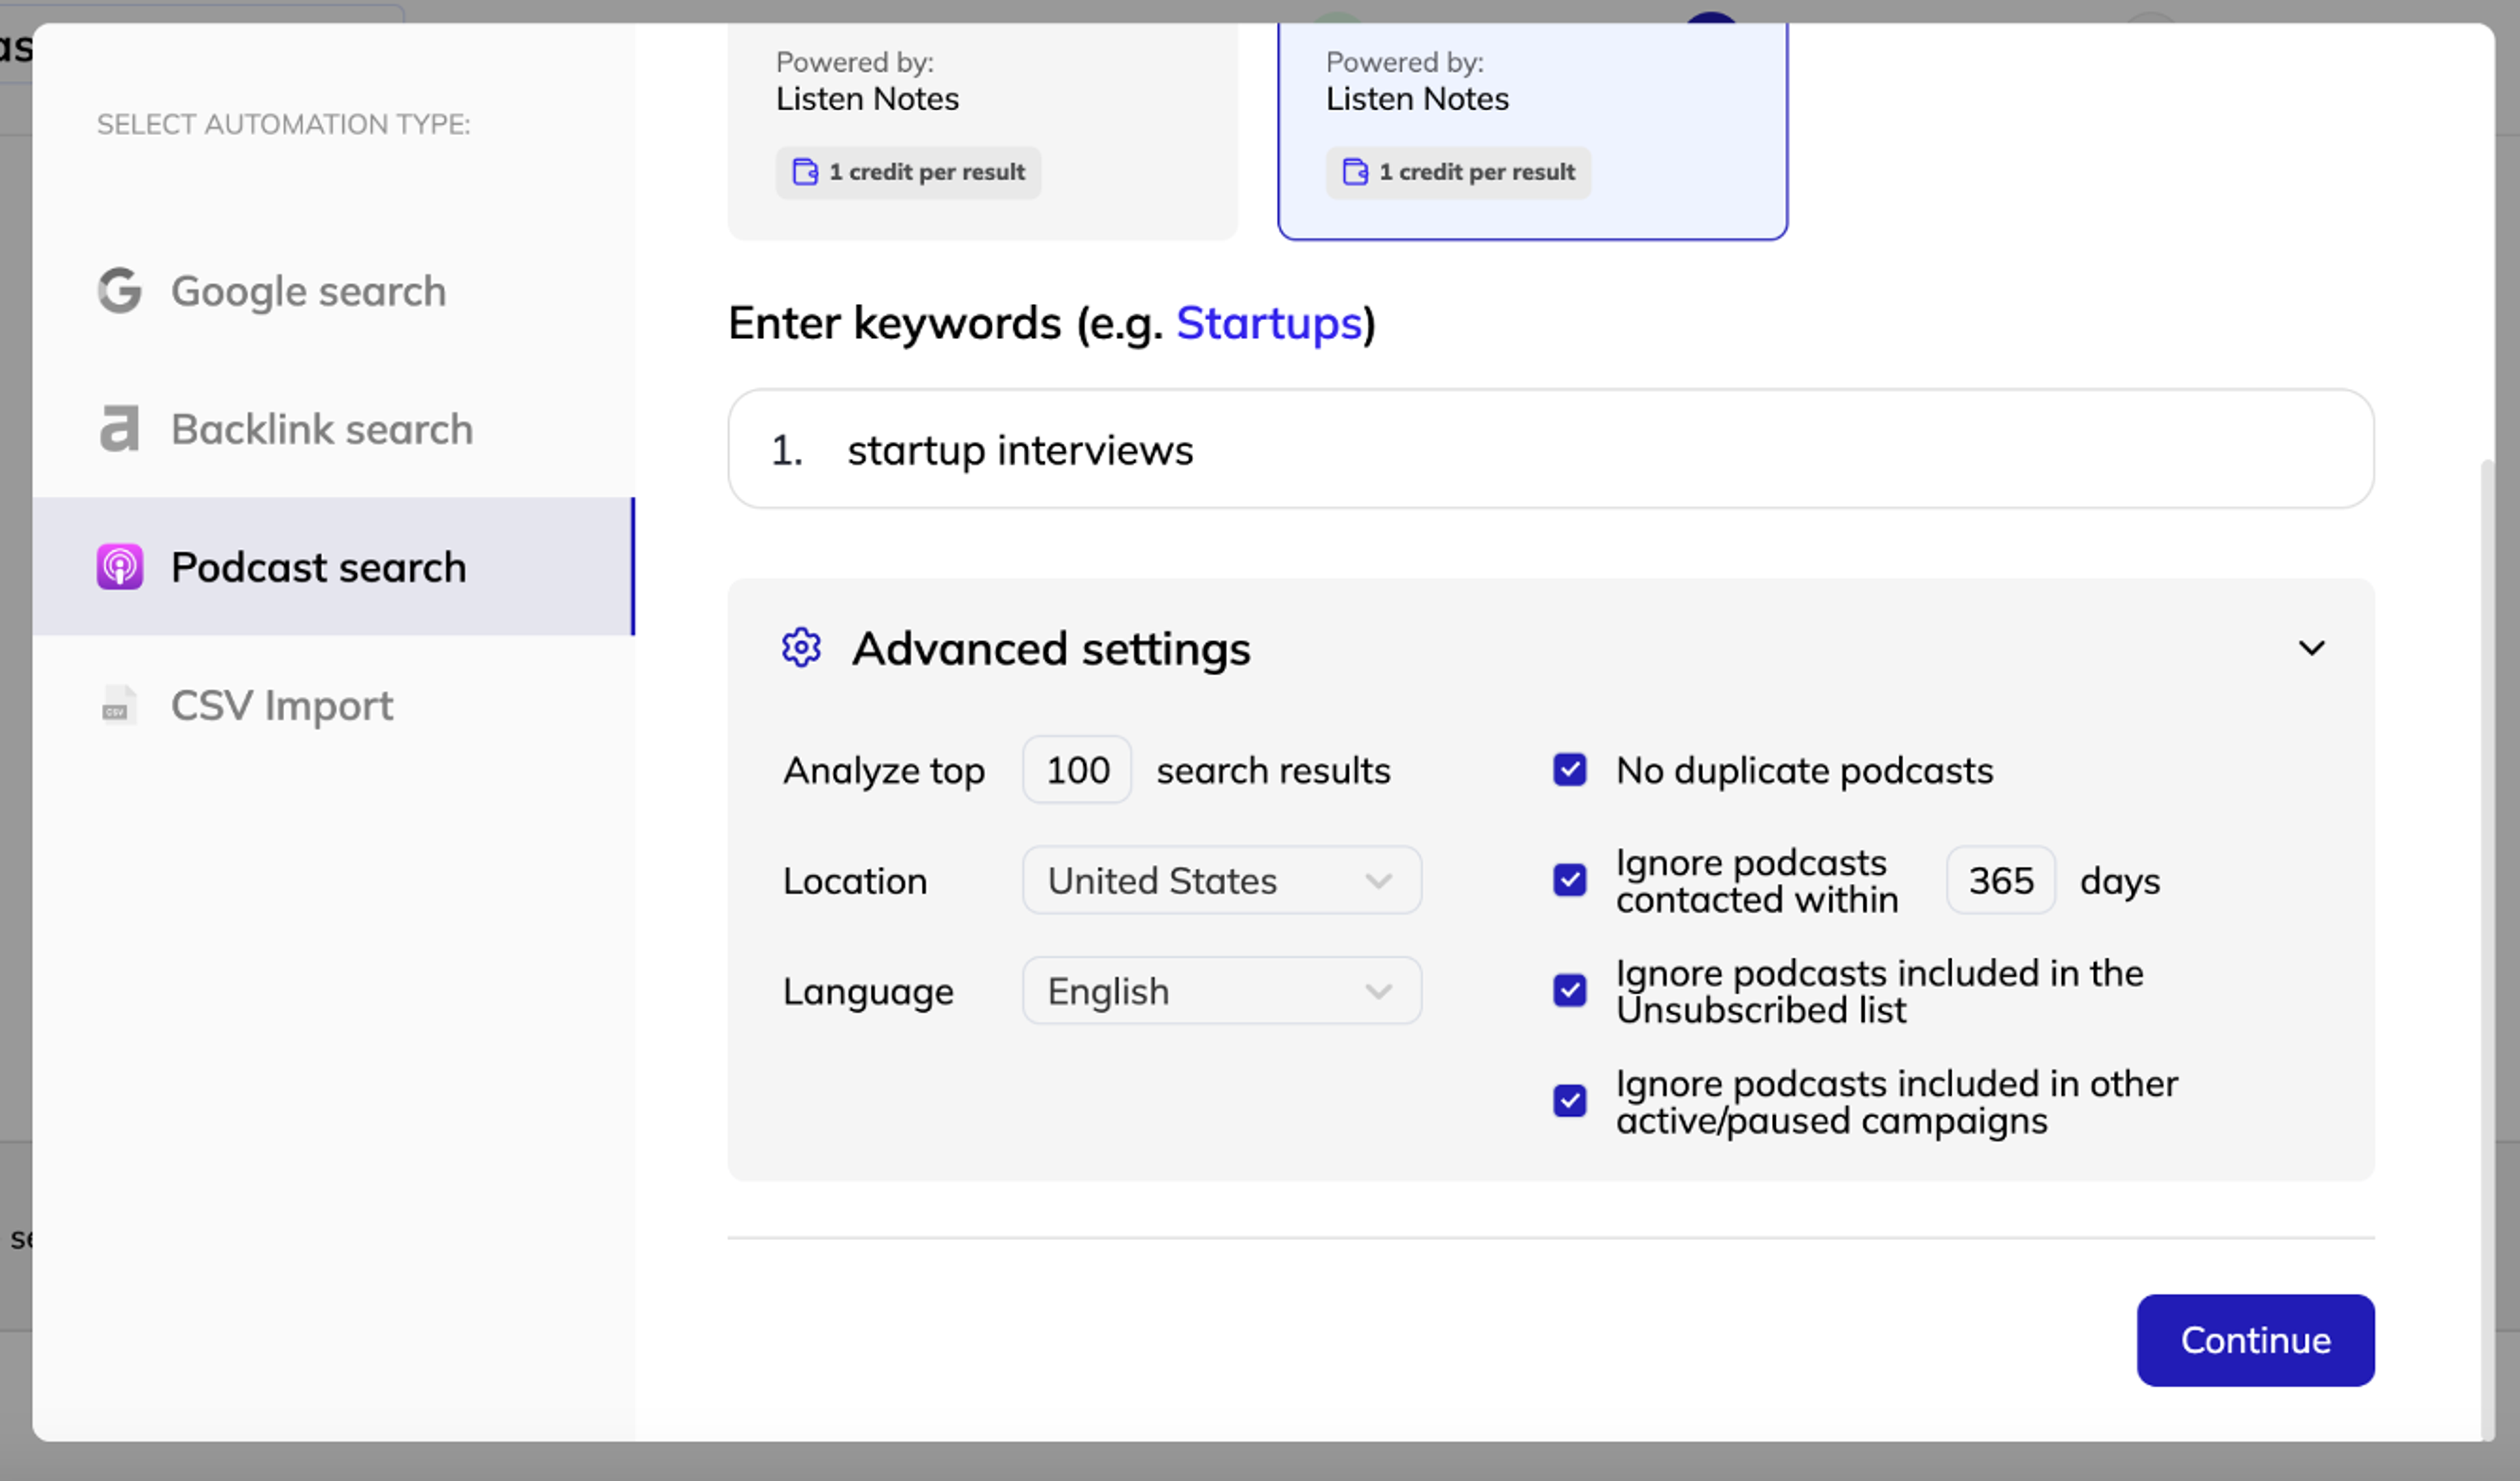This screenshot has height=1481, width=2520.
Task: Click the purple Podcast search icon
Action: pyautogui.click(x=119, y=567)
